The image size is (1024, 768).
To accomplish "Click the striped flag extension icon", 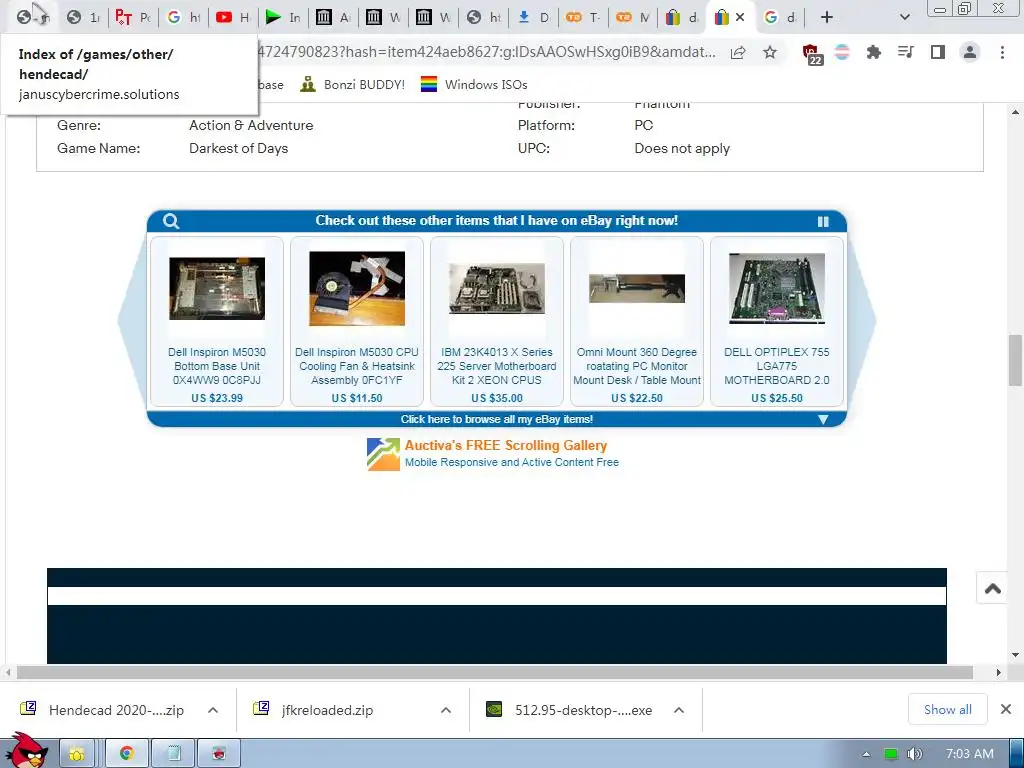I will [x=842, y=52].
